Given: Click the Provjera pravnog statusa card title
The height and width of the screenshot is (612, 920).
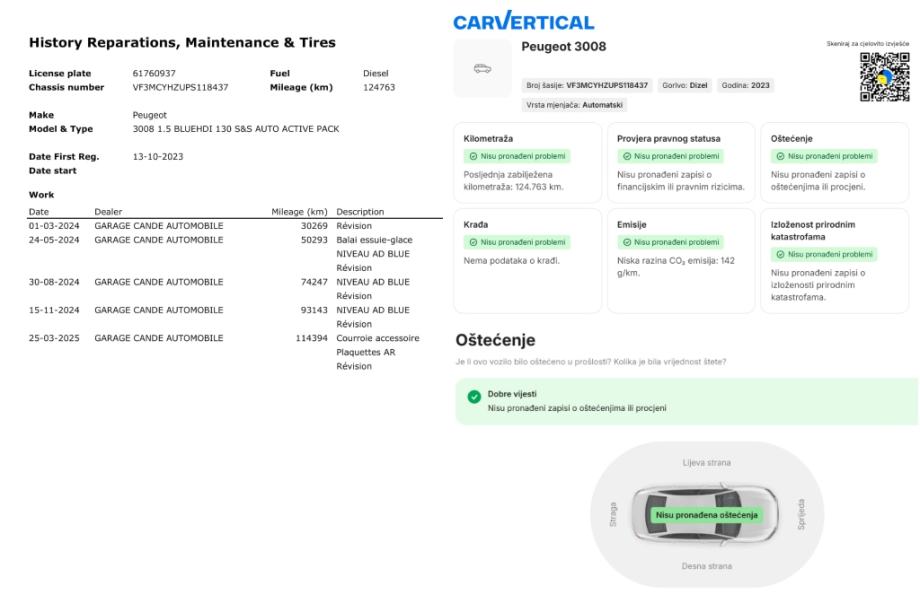Looking at the screenshot, I should coord(668,138).
